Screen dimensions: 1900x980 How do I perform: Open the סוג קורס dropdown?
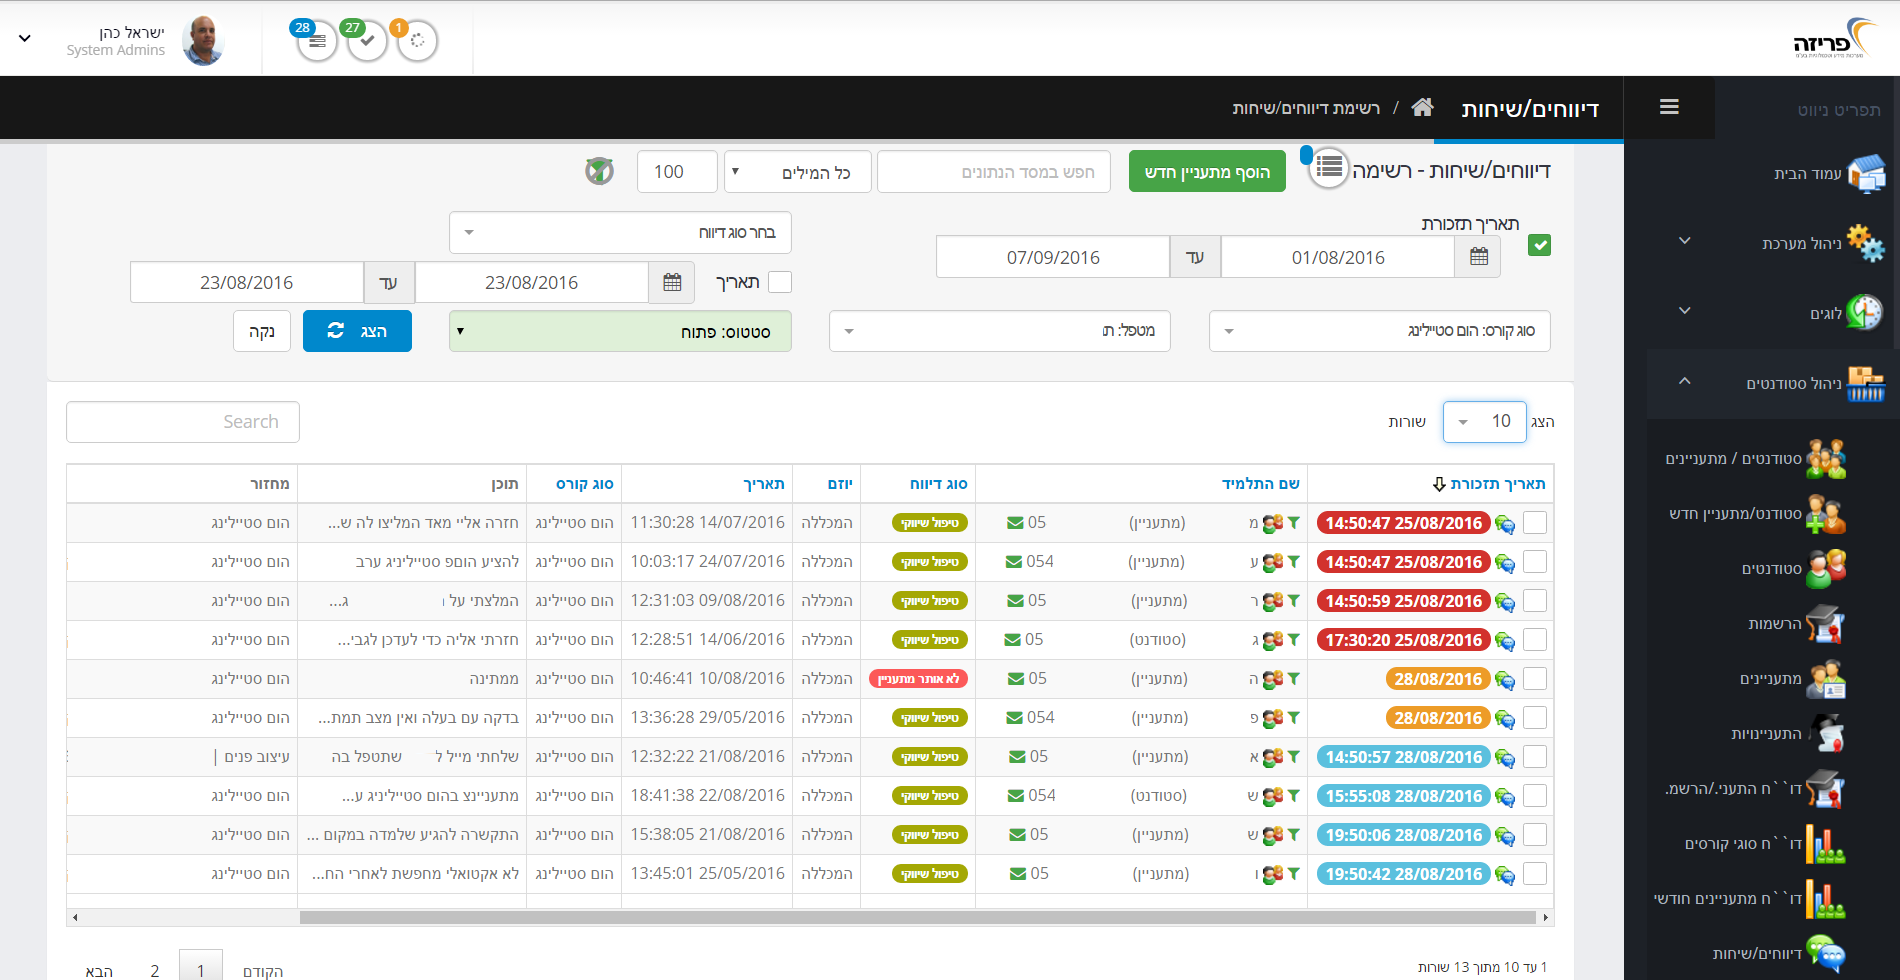coord(1380,331)
